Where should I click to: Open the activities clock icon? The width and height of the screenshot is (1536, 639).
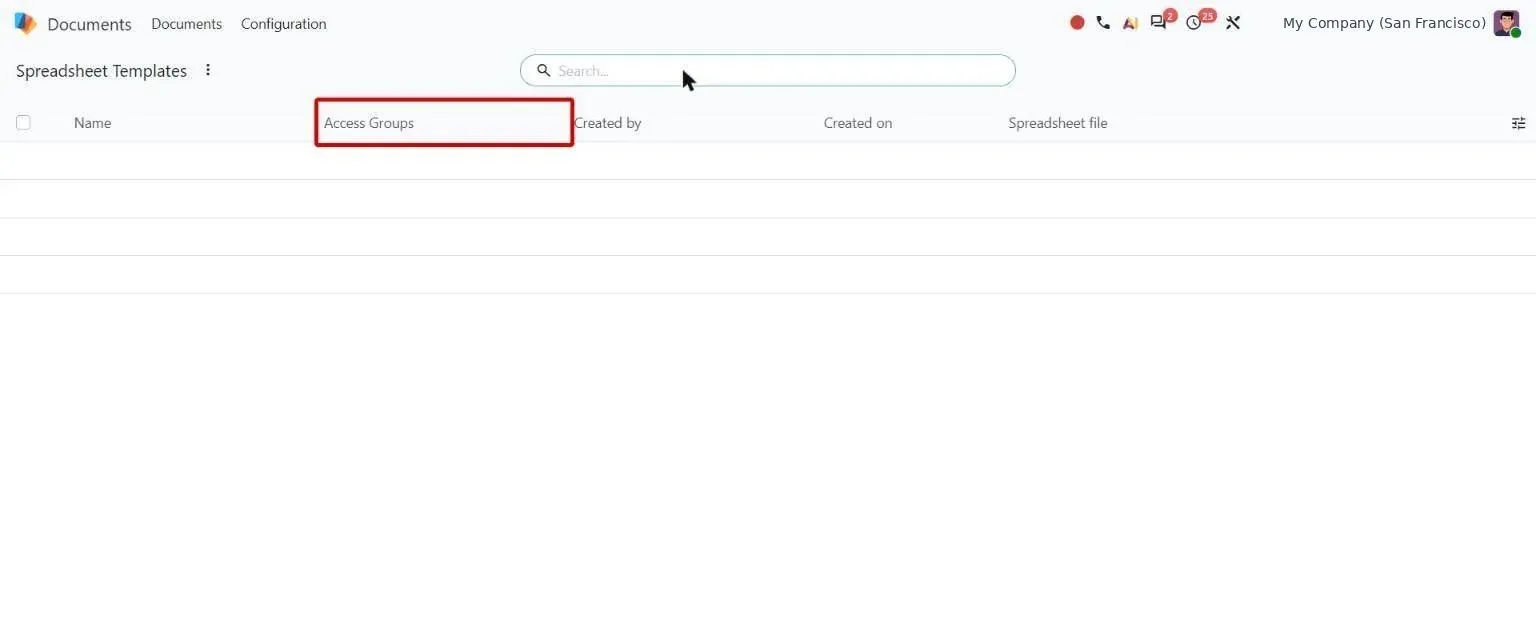tap(1194, 23)
